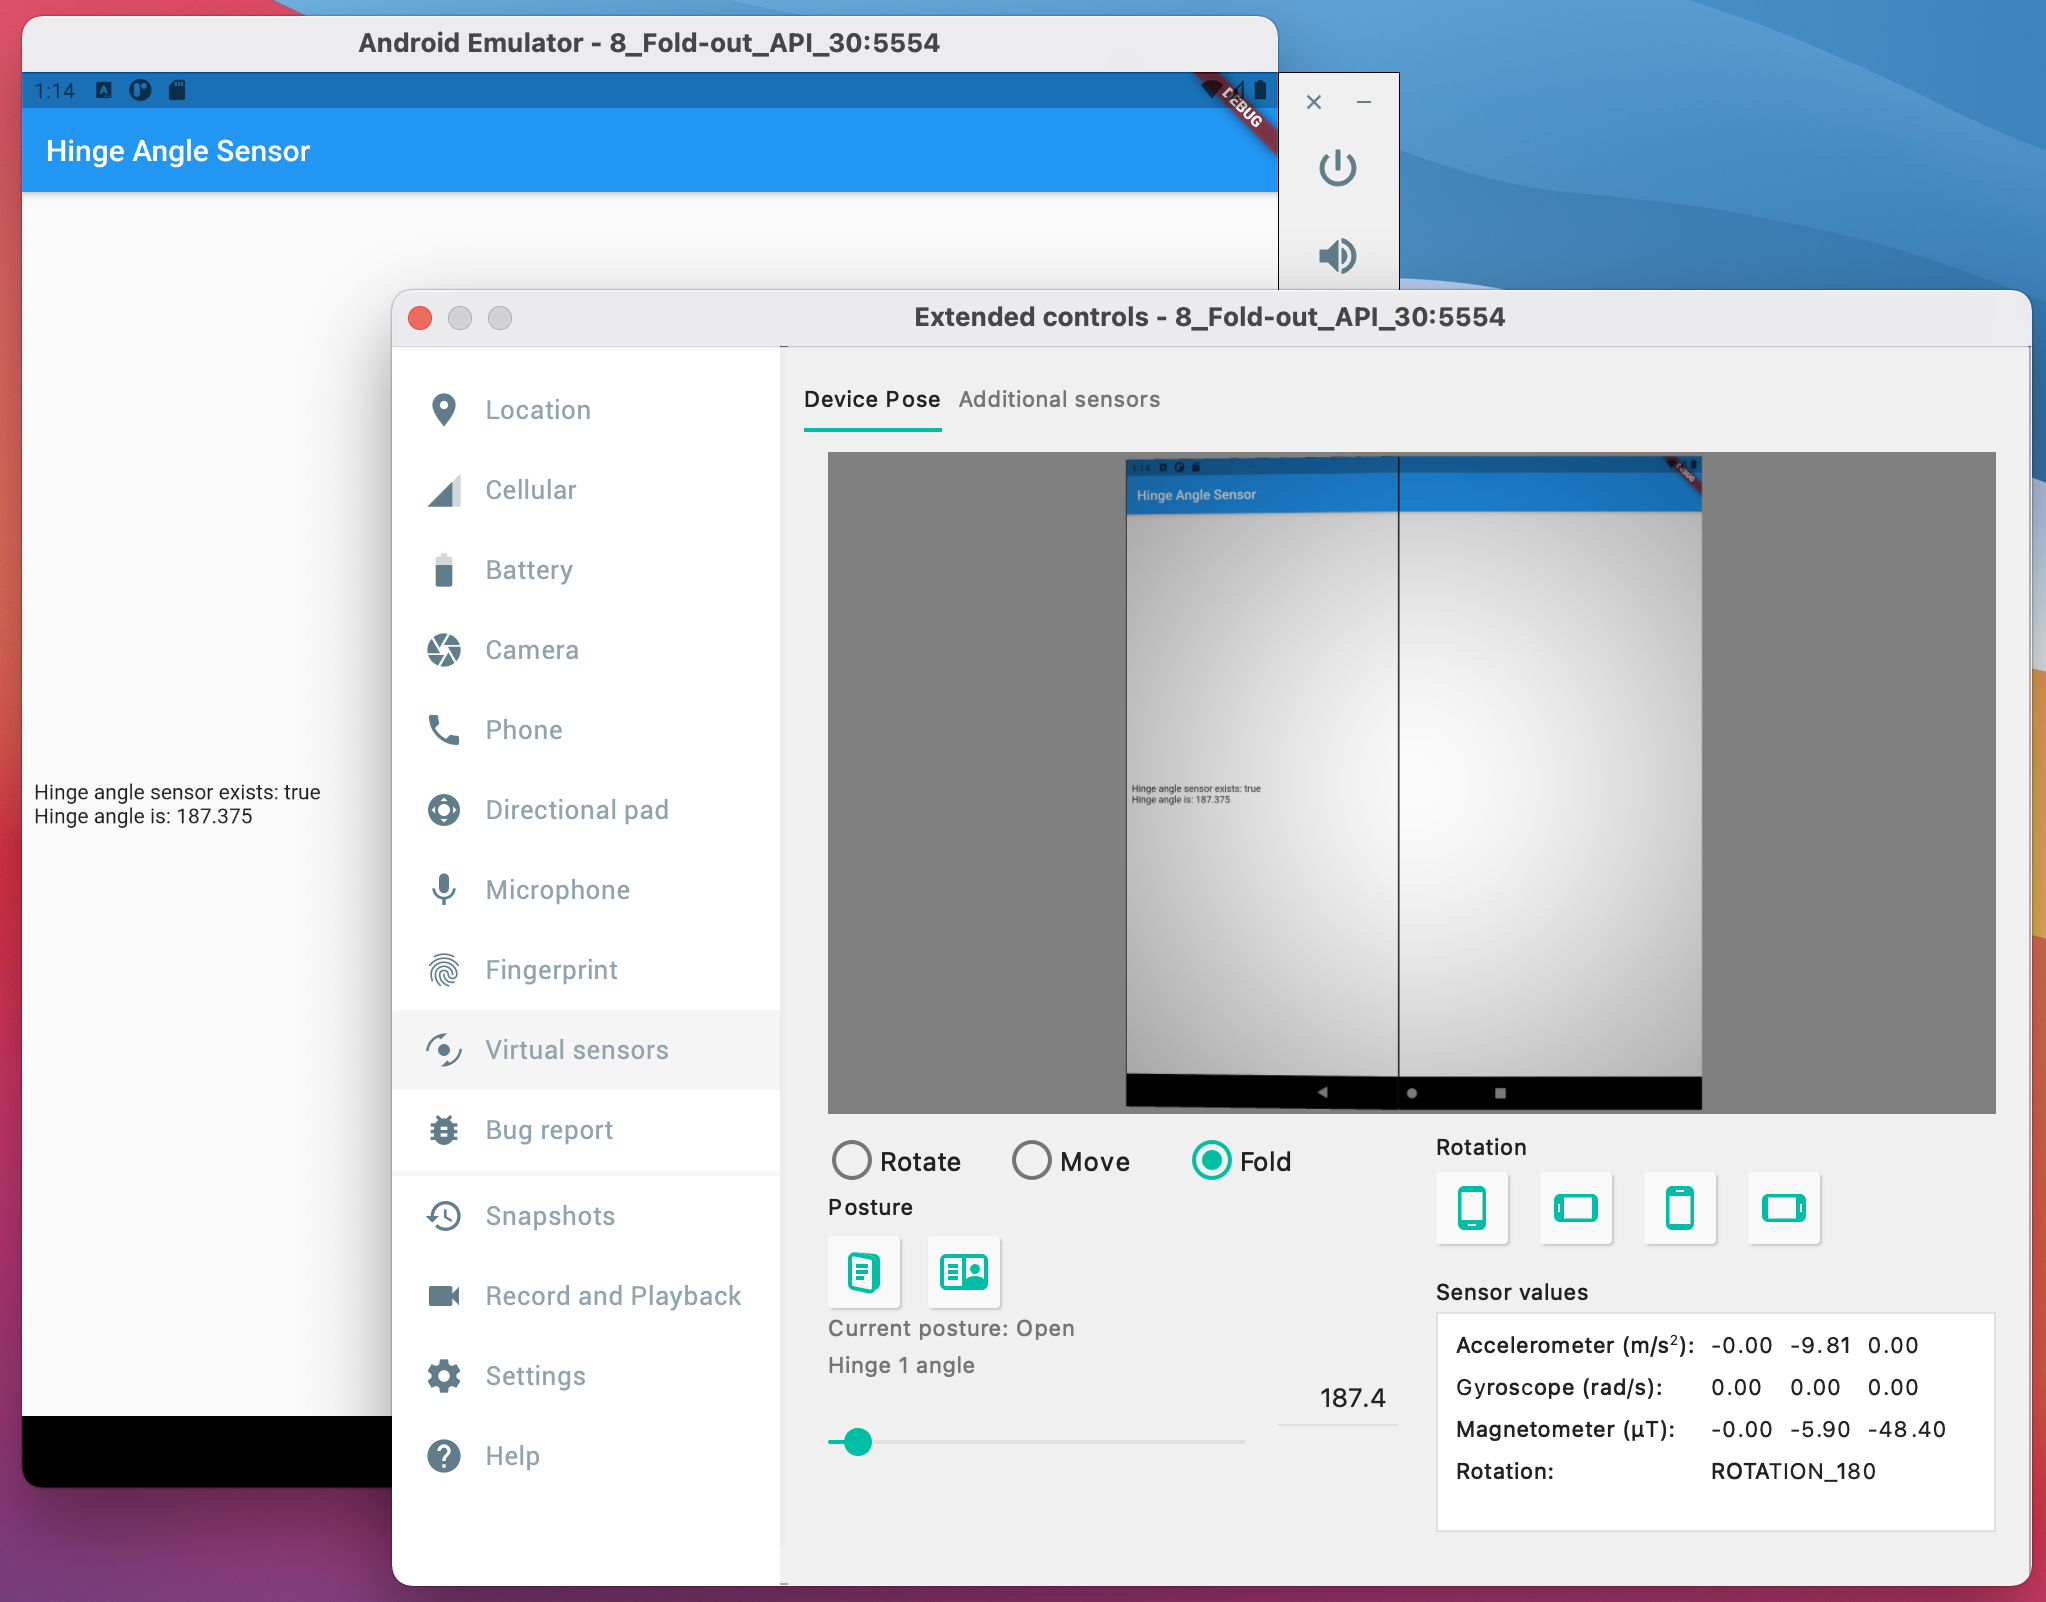This screenshot has width=2046, height=1602.
Task: Switch to Additional sensors tab
Action: [1060, 400]
